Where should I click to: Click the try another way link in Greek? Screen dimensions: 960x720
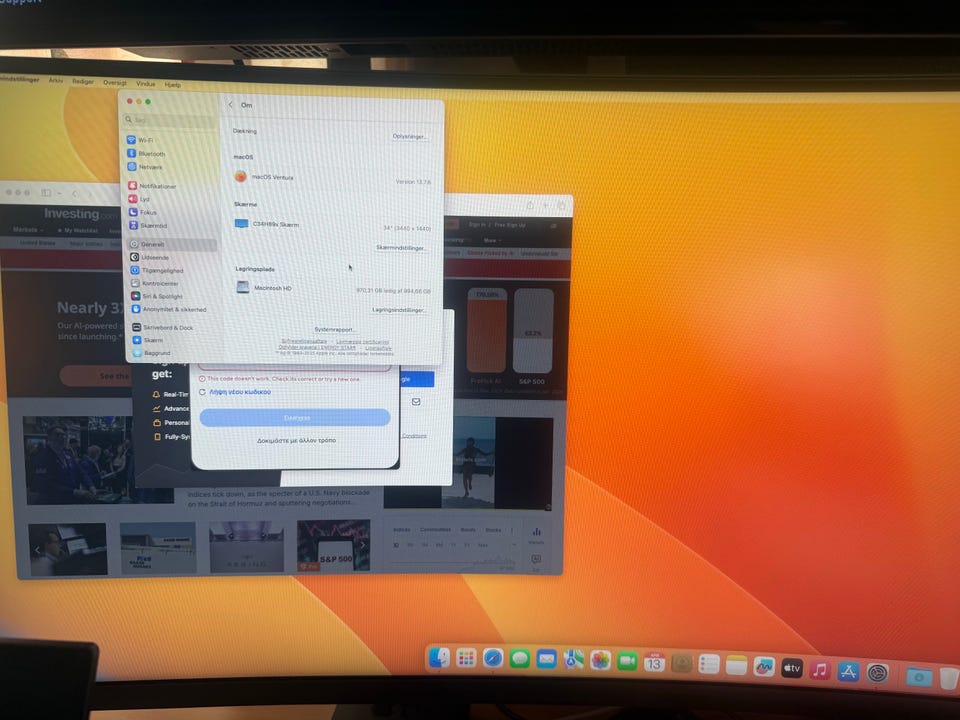(x=296, y=440)
